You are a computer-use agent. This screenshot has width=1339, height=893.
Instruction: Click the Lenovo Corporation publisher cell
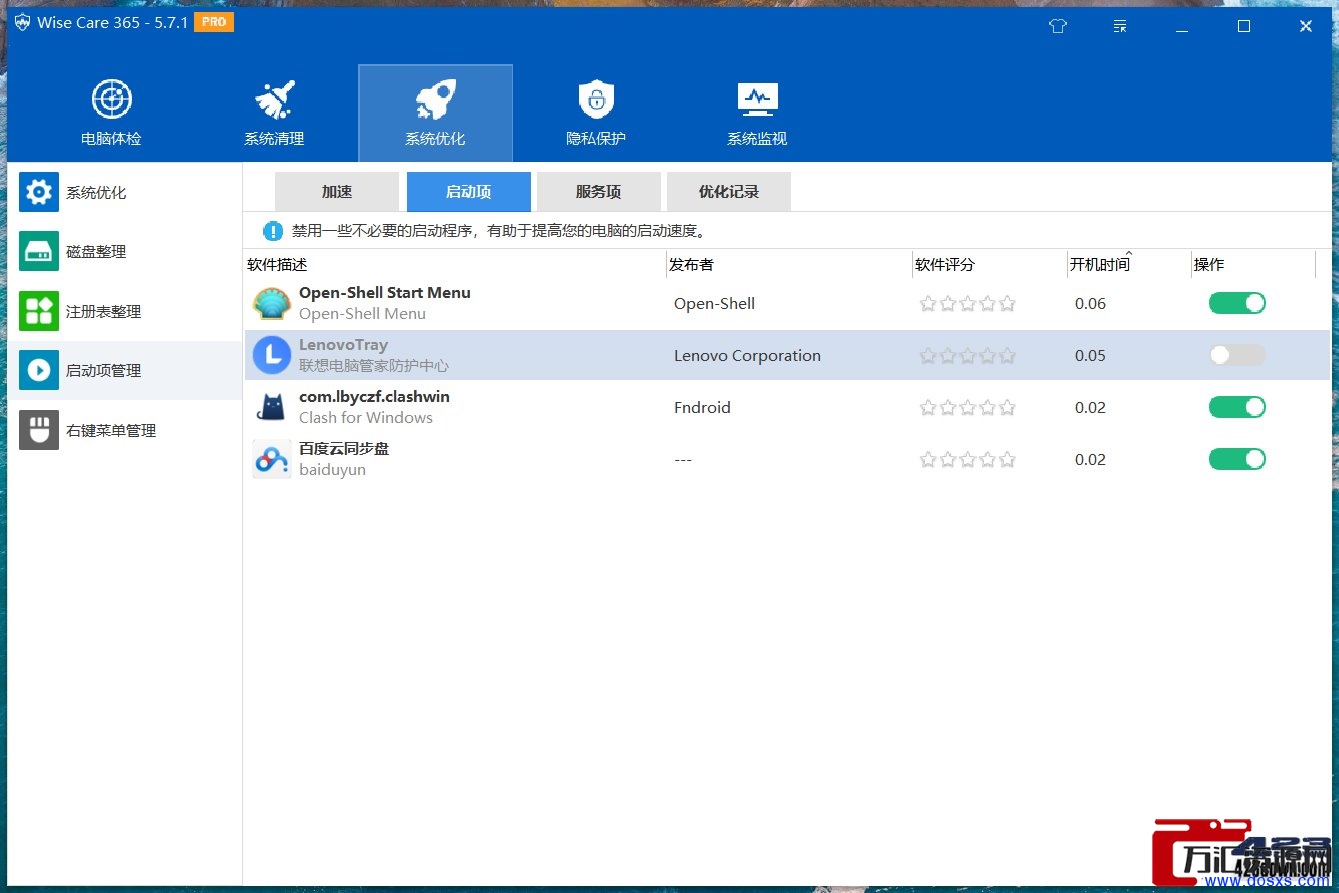click(x=747, y=355)
